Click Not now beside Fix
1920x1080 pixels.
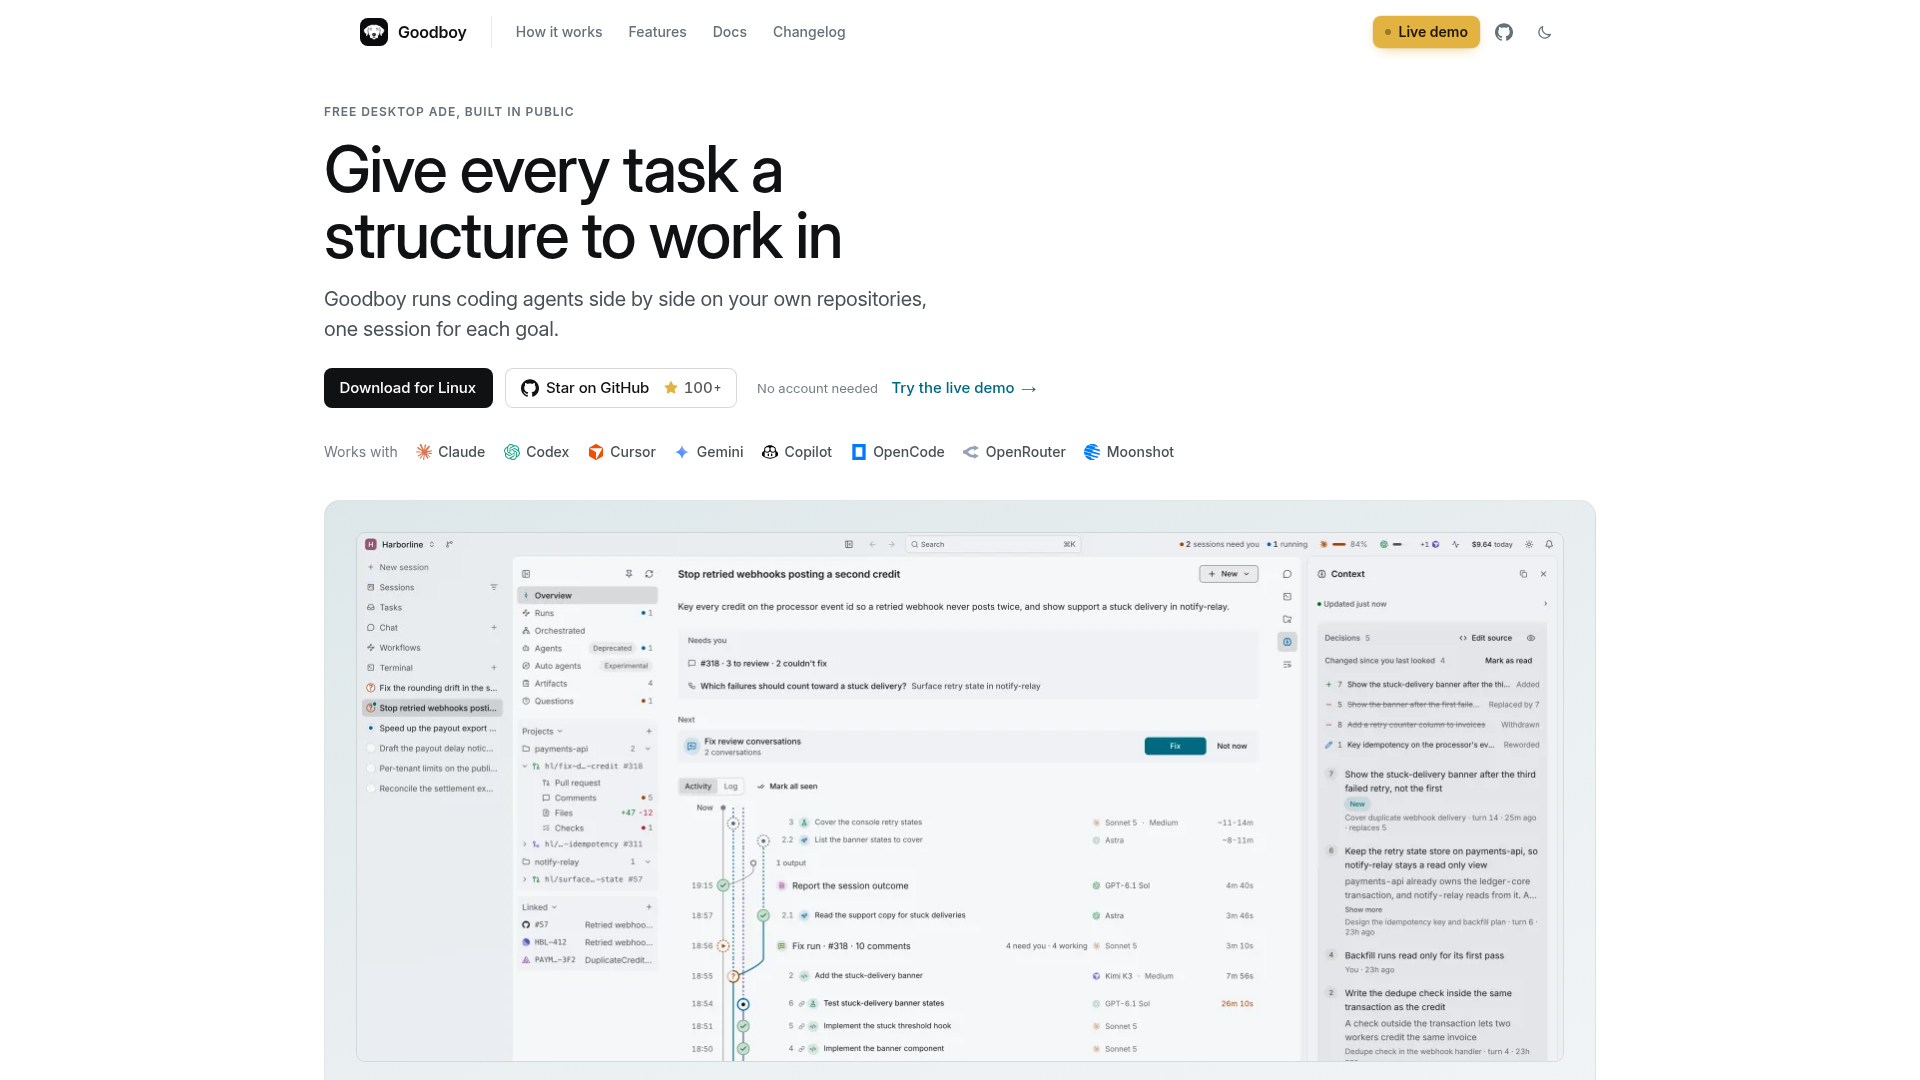1232,746
